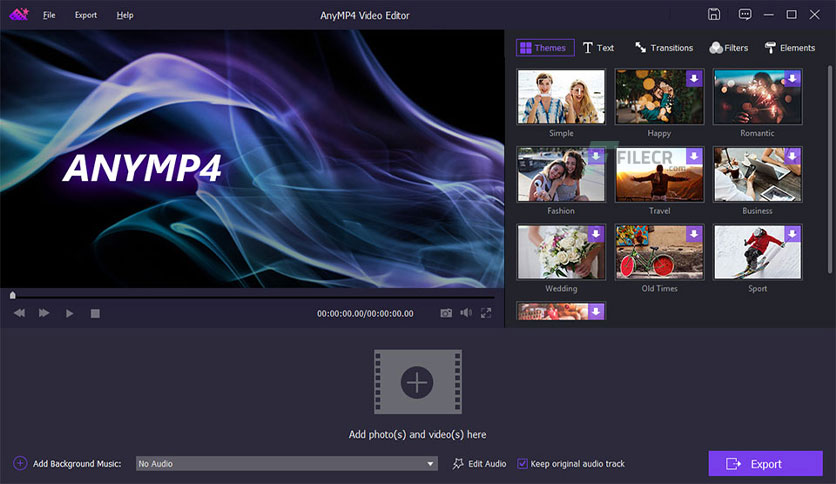
Task: Select the Fashion theme thumbnail
Action: coord(561,174)
